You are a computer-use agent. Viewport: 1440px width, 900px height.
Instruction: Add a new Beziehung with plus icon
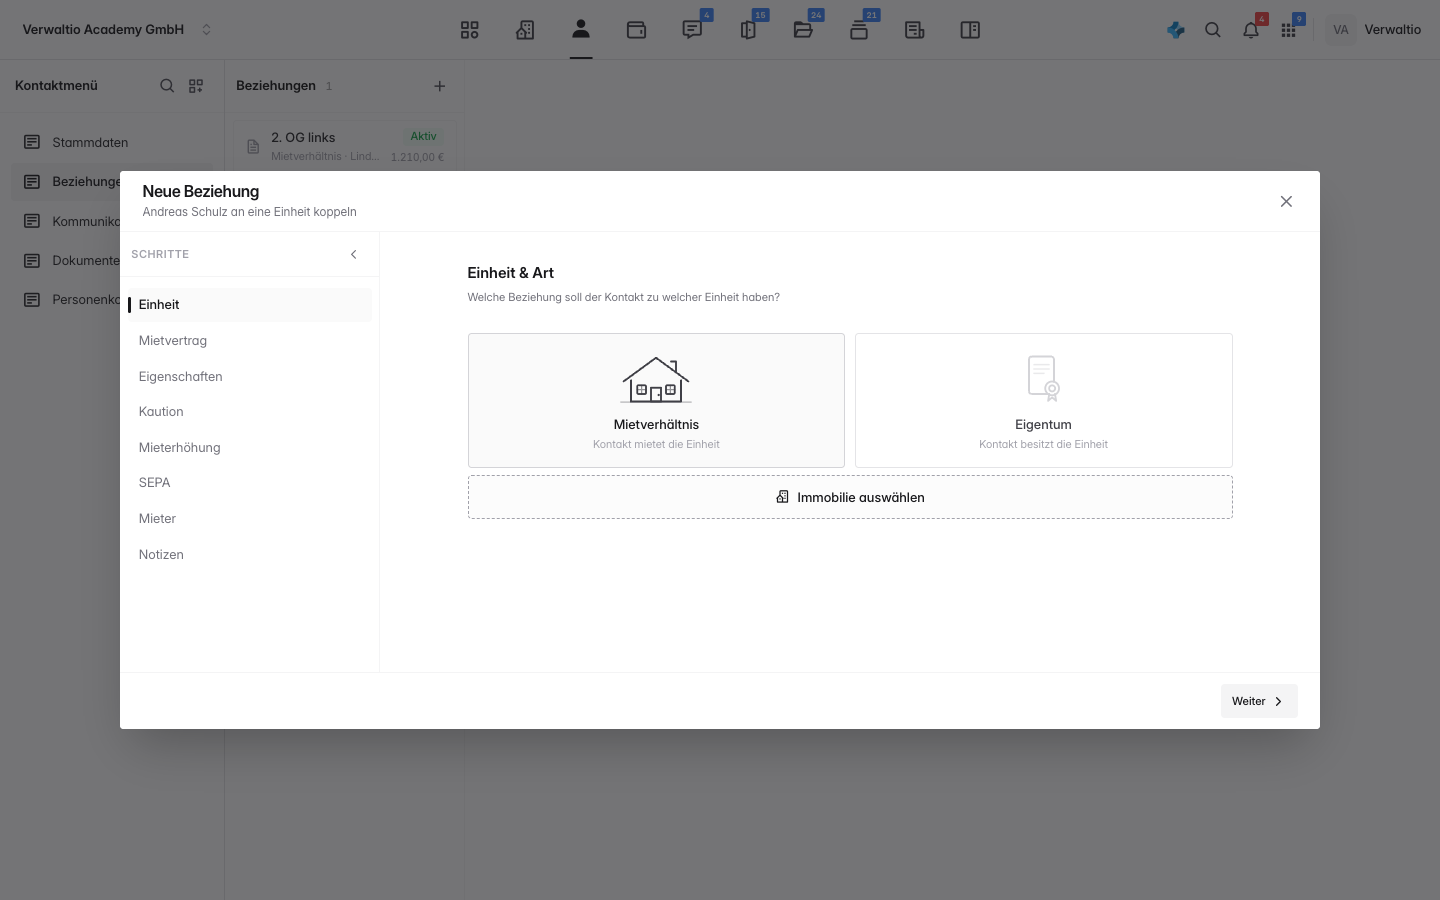(x=439, y=86)
